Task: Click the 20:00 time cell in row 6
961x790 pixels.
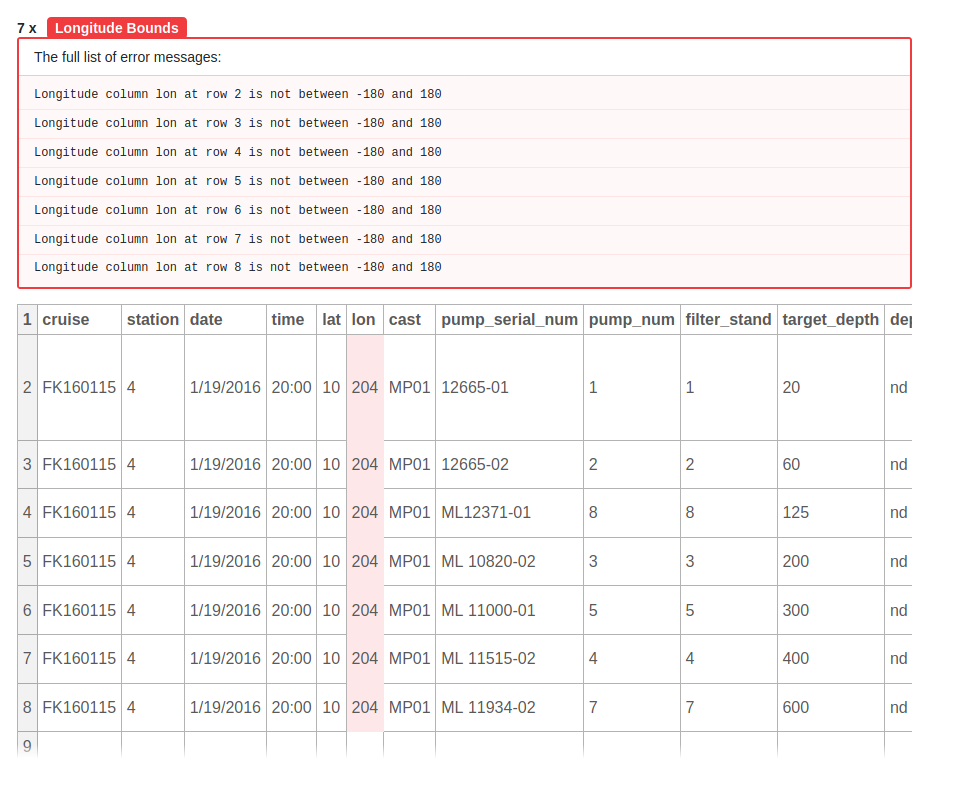Action: tap(291, 610)
